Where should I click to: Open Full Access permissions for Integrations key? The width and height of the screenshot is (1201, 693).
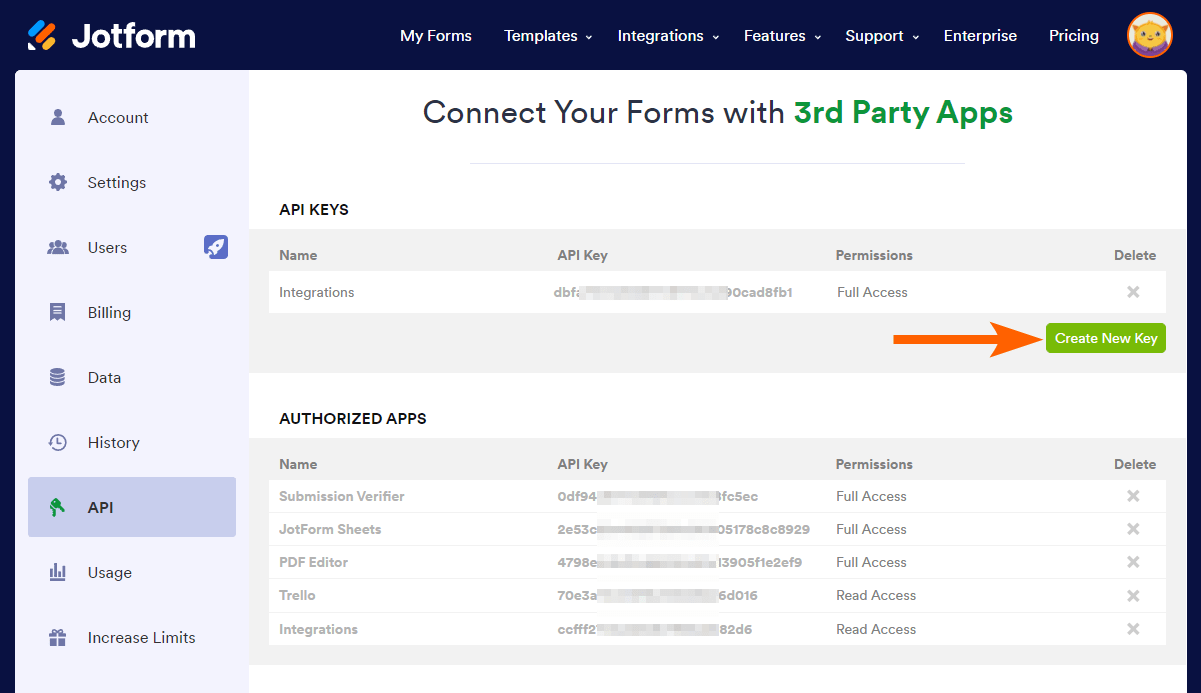point(872,292)
